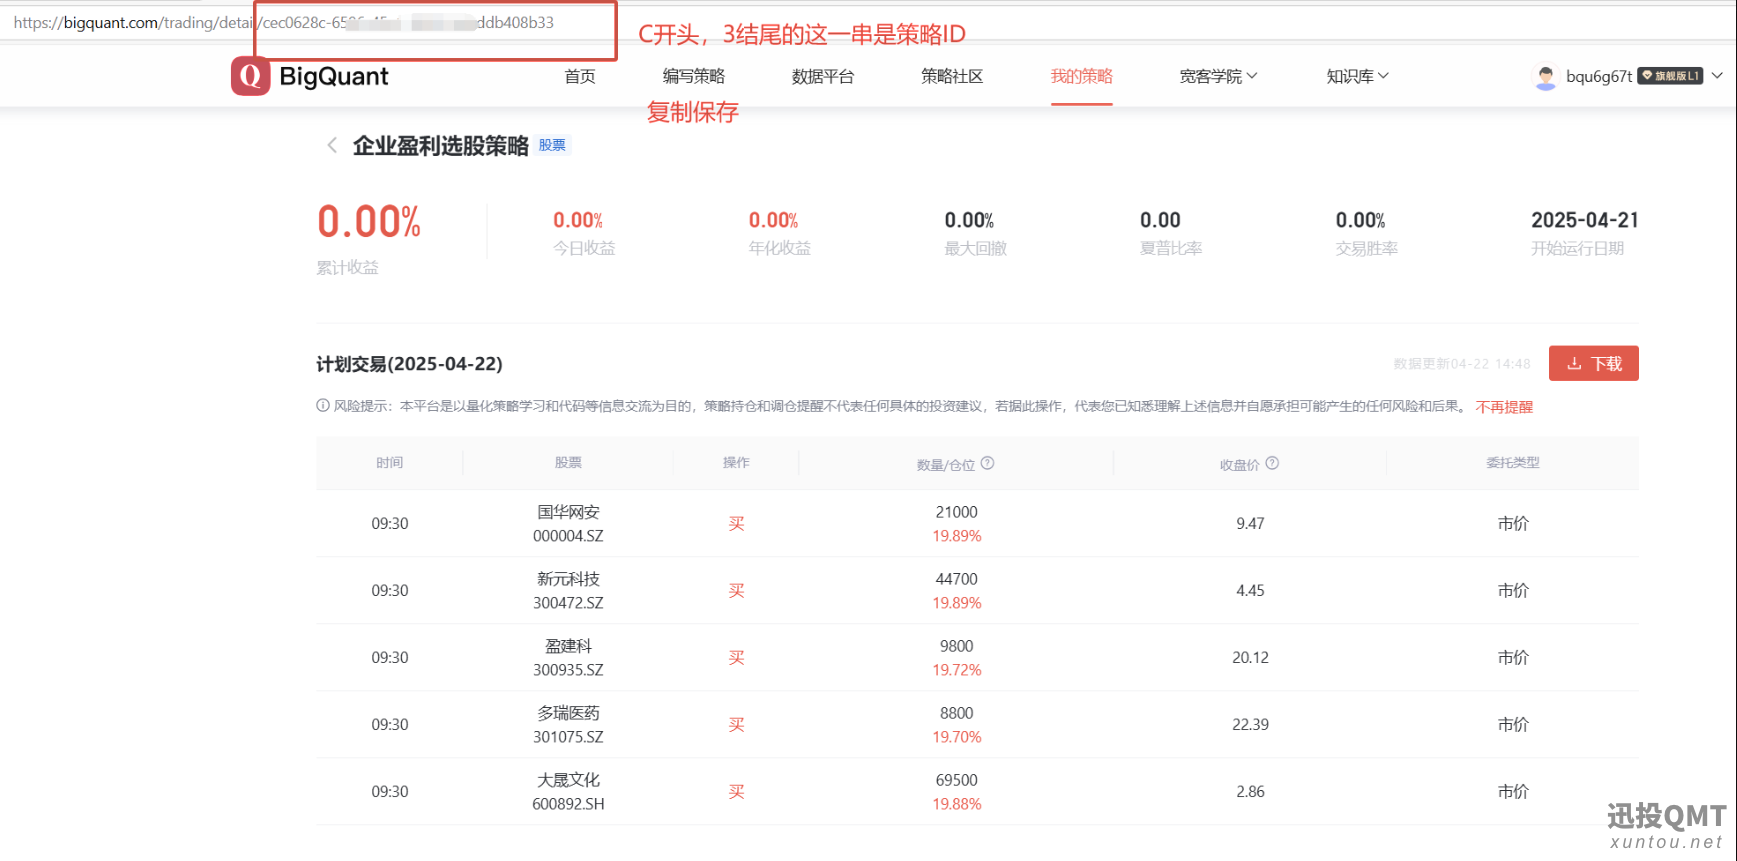Open the 策略社区 menu item
The image size is (1737, 861).
point(951,76)
